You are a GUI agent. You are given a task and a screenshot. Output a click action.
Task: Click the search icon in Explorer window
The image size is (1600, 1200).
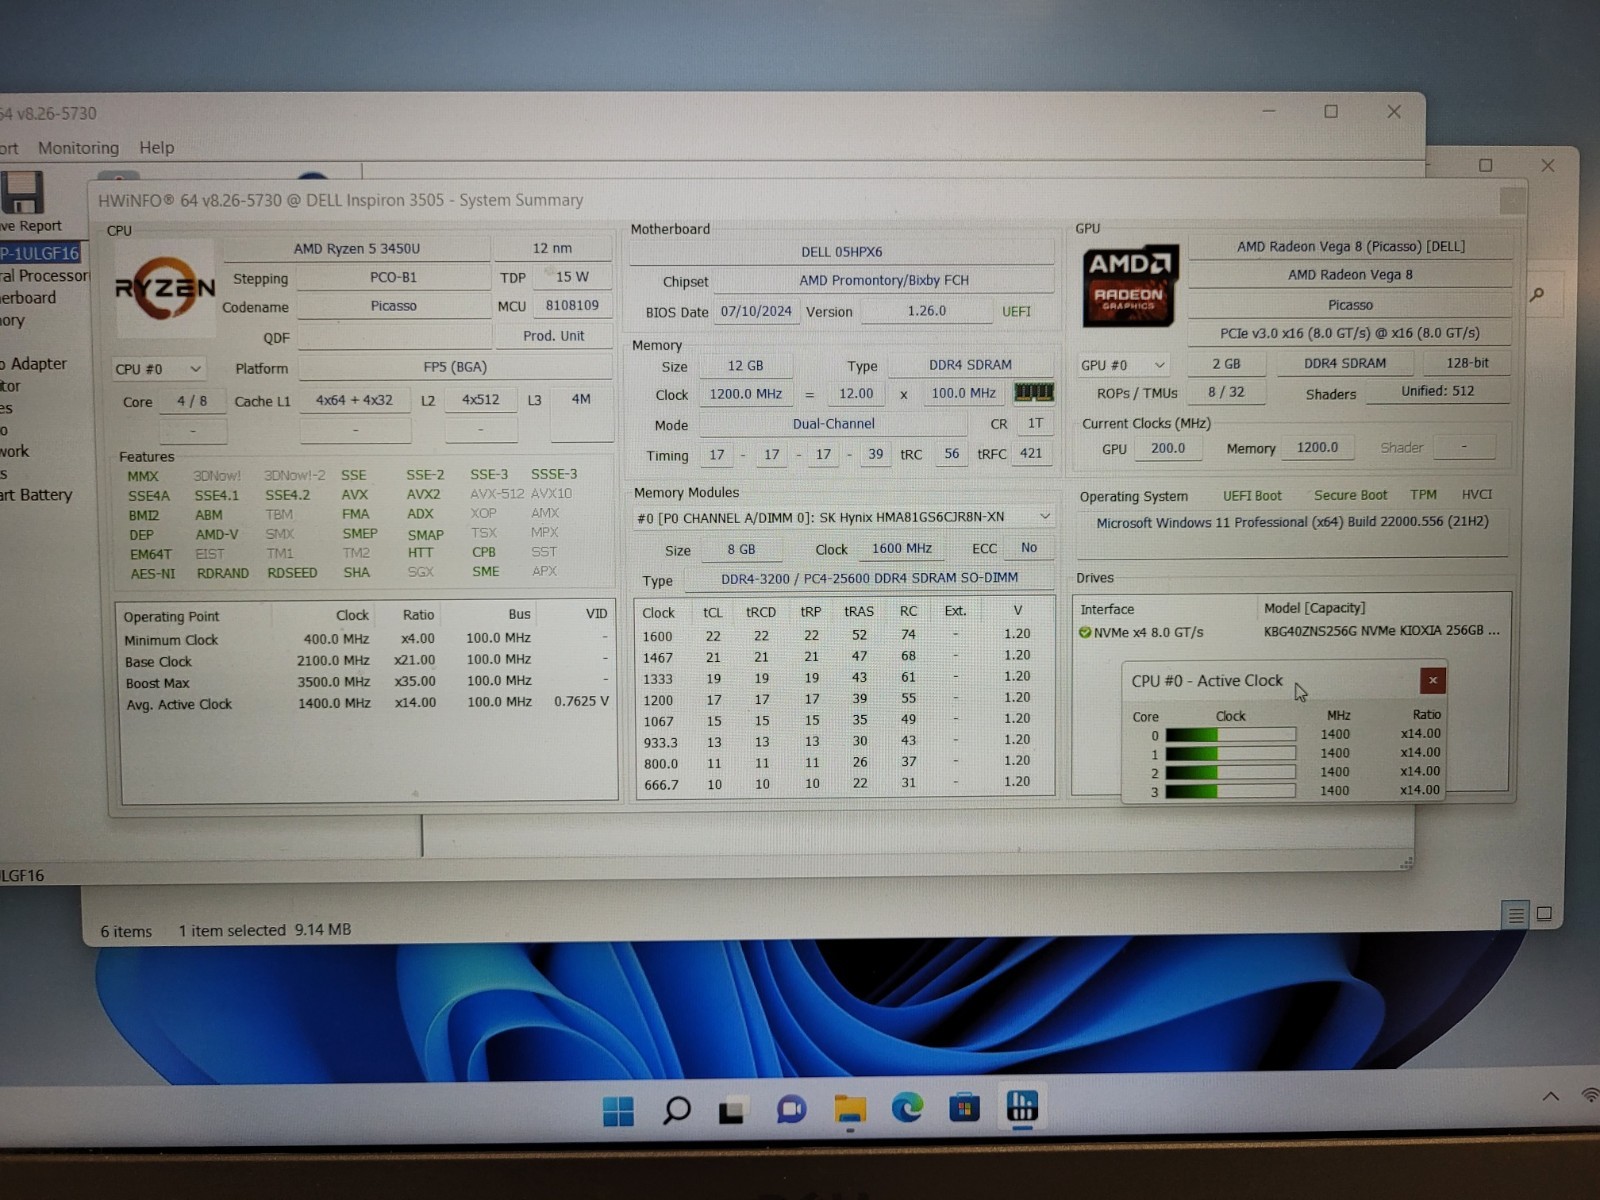1537,294
